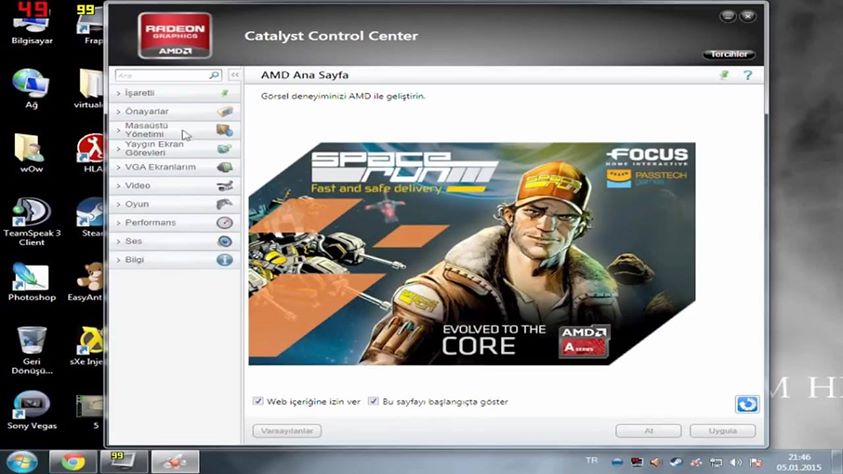Click the Masaüstü Yönetimi row icon

click(x=225, y=130)
